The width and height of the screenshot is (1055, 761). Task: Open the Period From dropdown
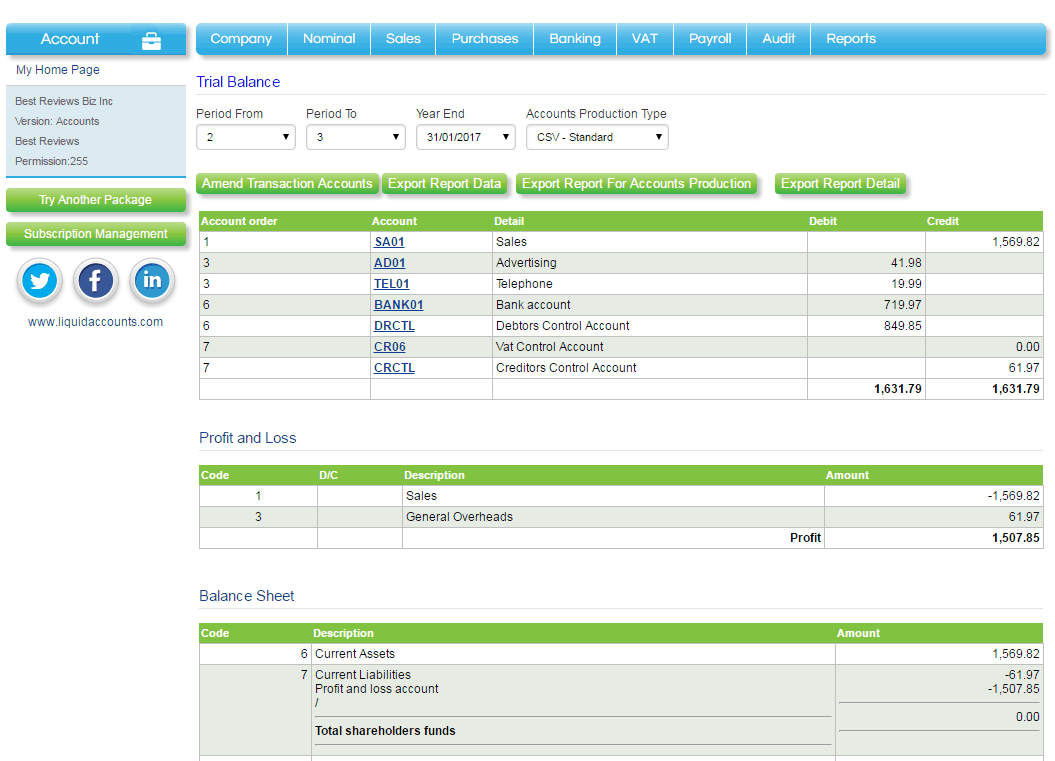245,138
